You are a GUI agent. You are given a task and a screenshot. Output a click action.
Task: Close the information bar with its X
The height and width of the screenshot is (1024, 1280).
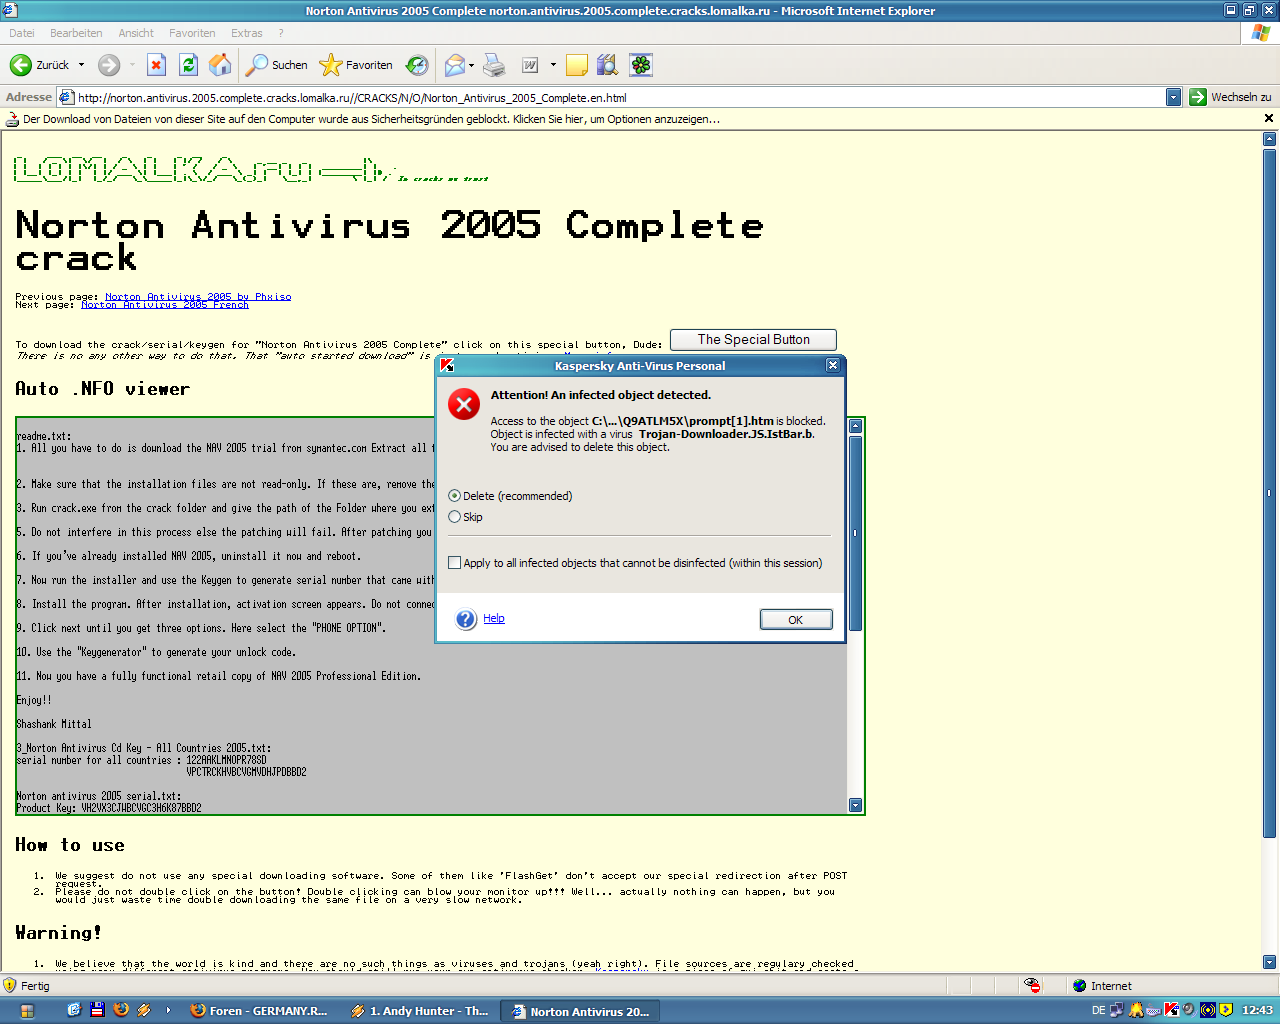point(1269,118)
